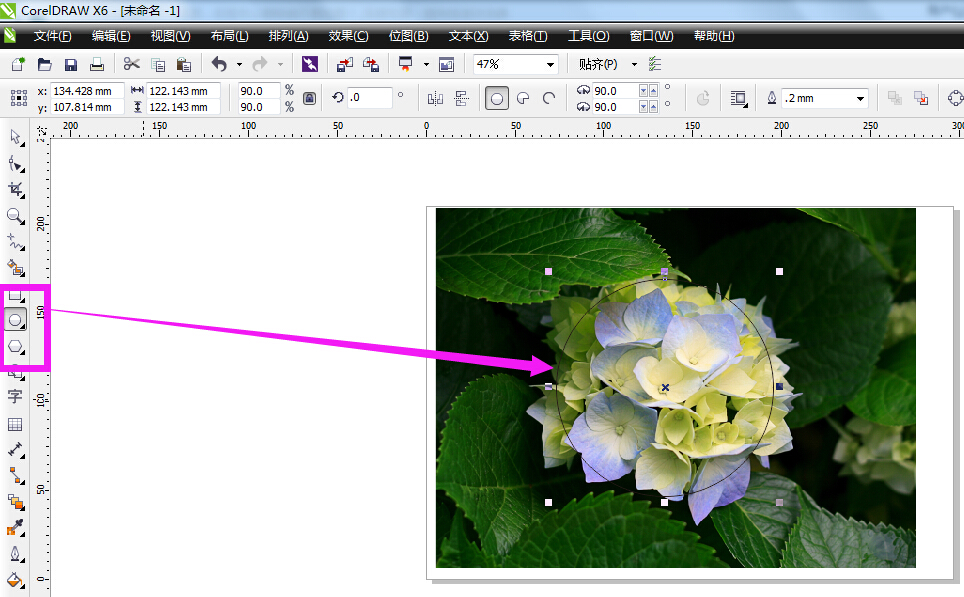Image resolution: width=964 pixels, height=597 pixels.
Task: Import a file using import icon
Action: 345,64
